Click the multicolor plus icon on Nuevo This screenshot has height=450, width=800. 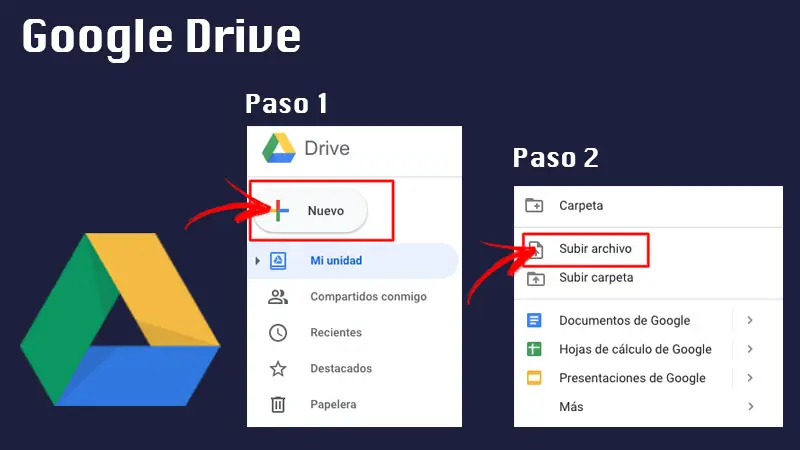(x=279, y=210)
